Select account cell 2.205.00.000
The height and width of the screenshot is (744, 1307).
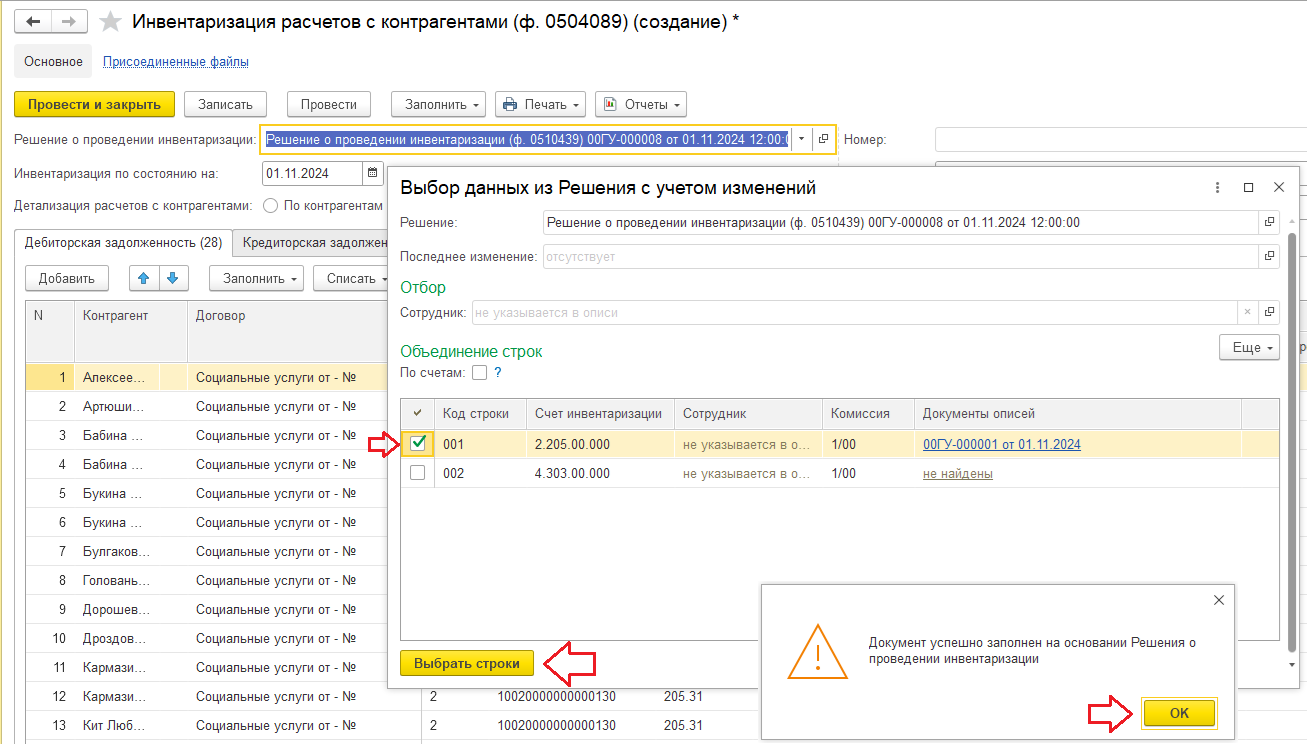pyautogui.click(x=601, y=444)
